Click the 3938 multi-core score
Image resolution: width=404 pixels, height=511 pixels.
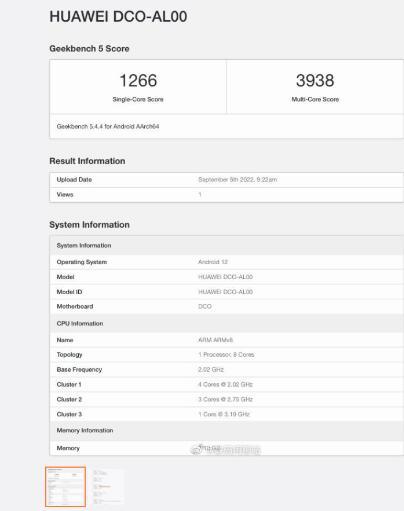tap(315, 80)
